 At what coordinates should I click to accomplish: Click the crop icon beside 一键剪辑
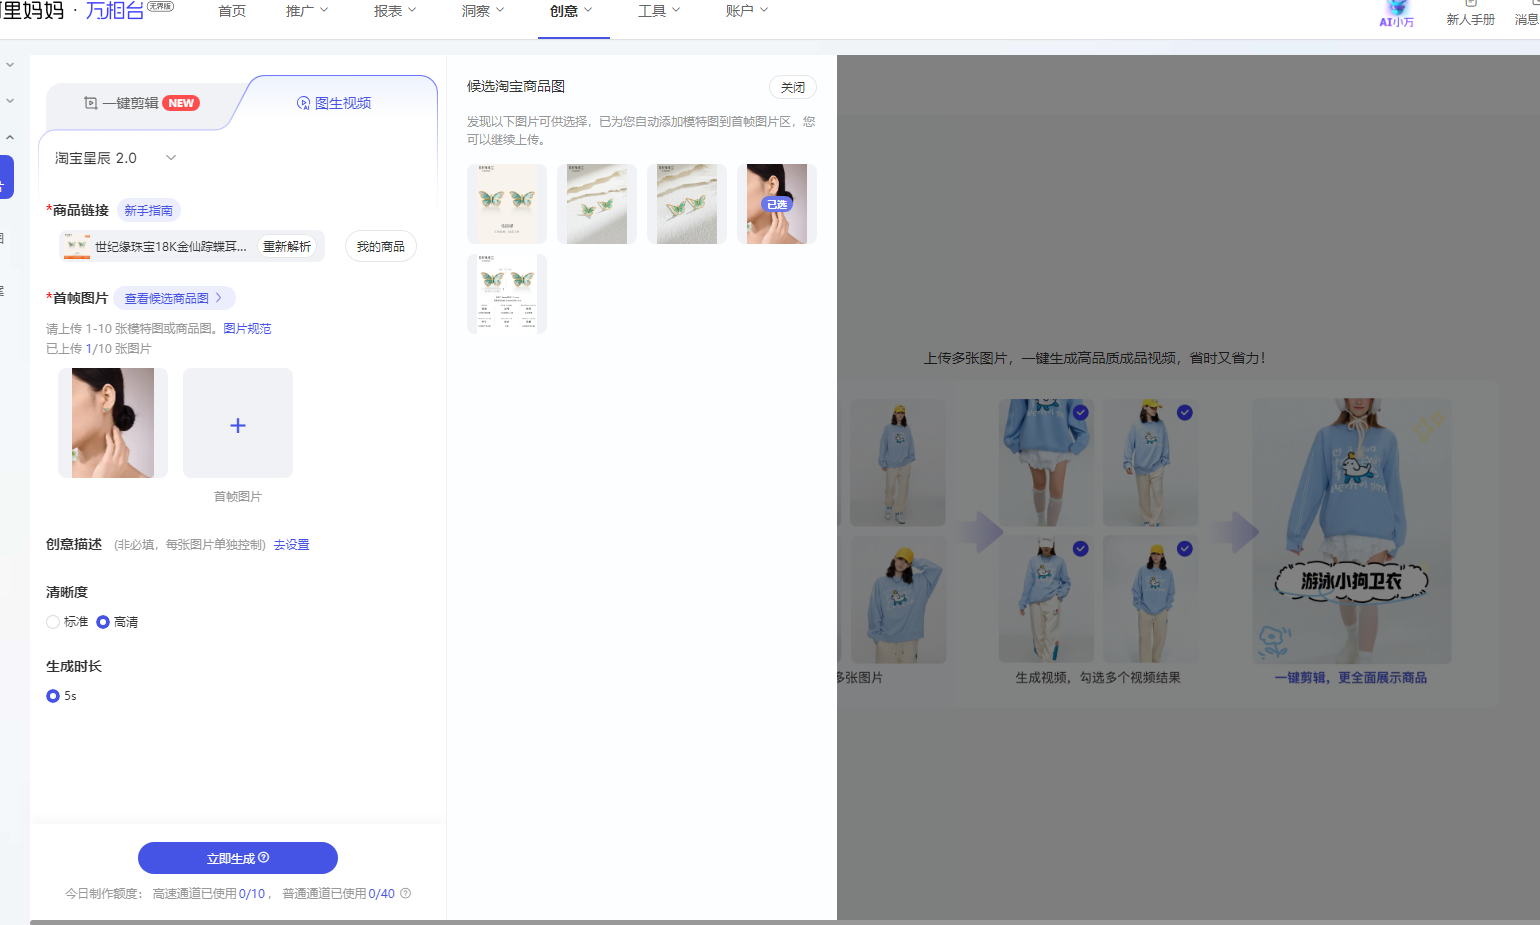point(91,103)
